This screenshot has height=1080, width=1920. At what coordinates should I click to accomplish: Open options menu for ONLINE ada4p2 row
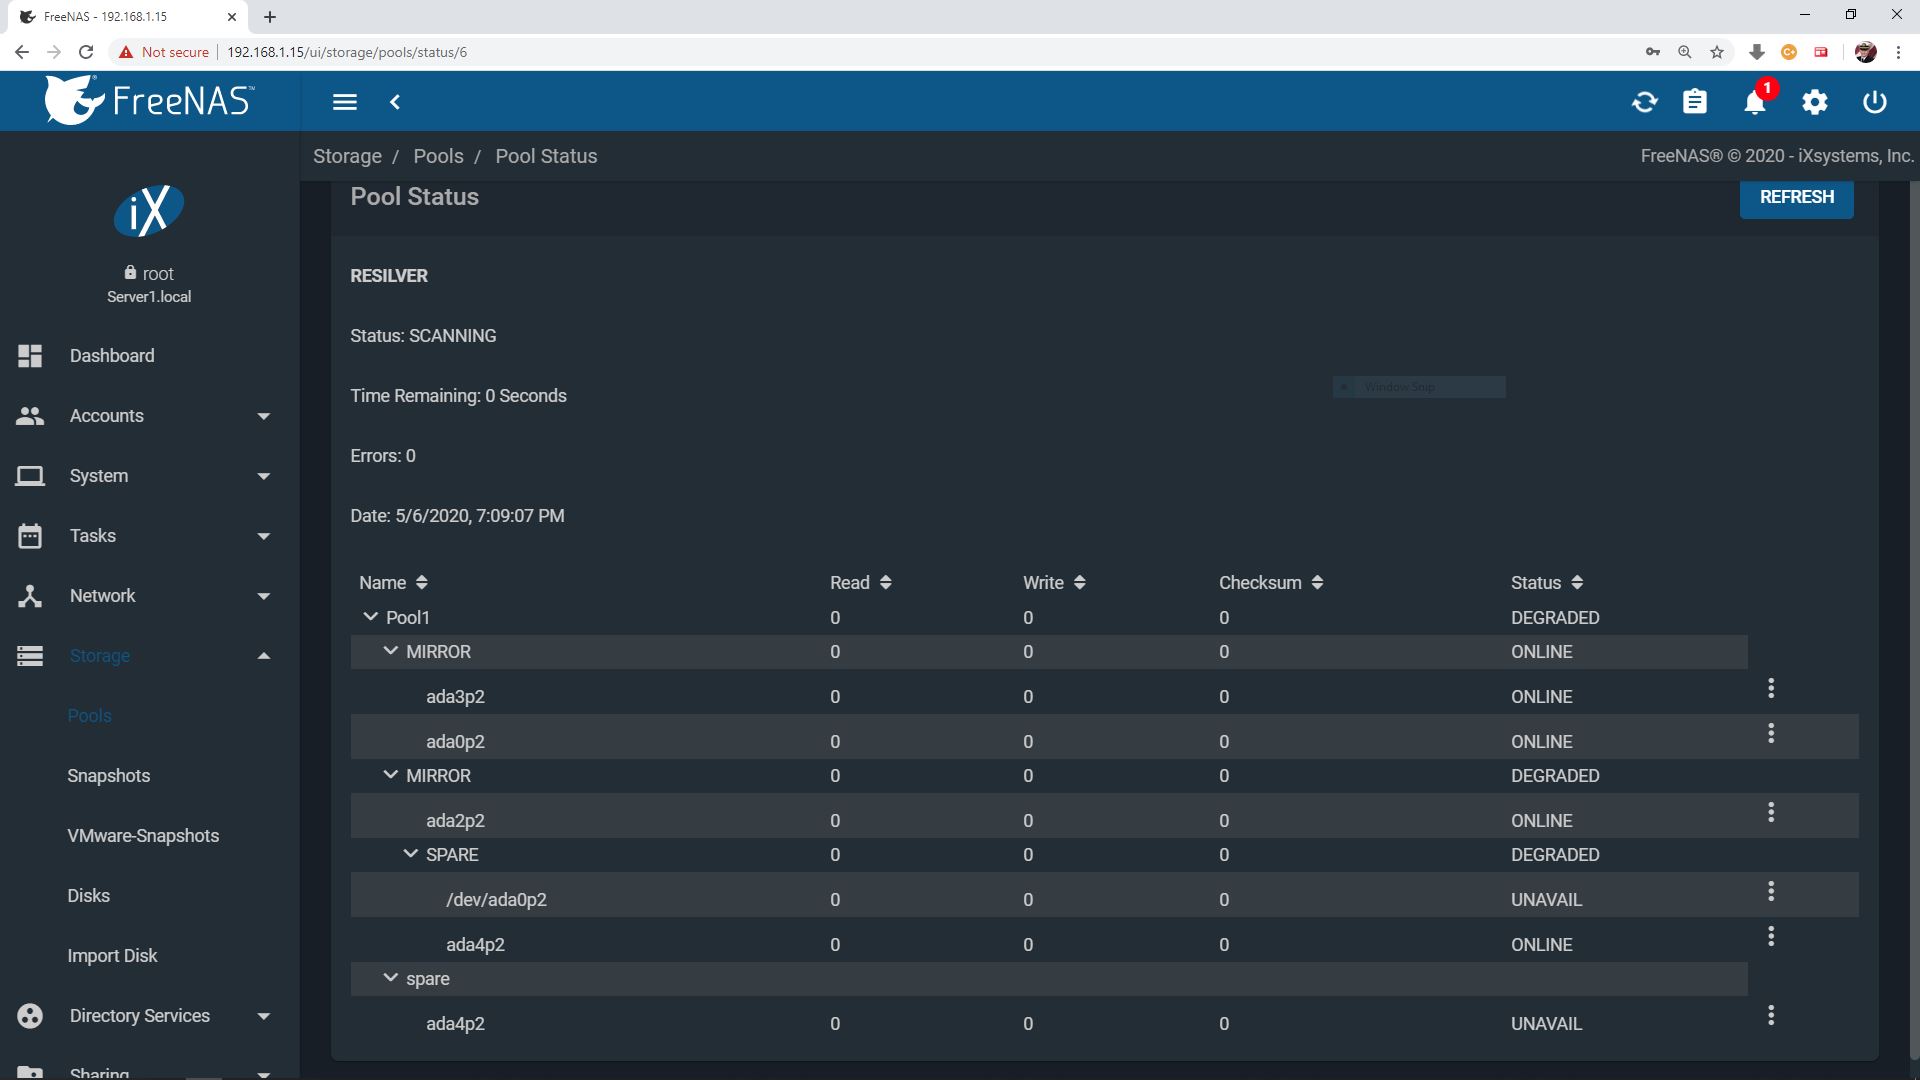tap(1771, 936)
